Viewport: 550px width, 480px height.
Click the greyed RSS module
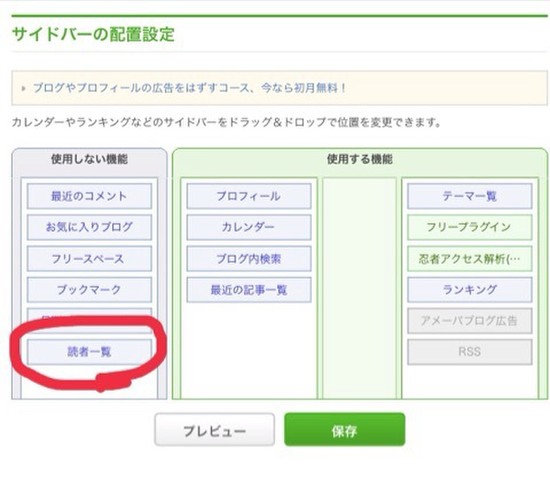[470, 352]
